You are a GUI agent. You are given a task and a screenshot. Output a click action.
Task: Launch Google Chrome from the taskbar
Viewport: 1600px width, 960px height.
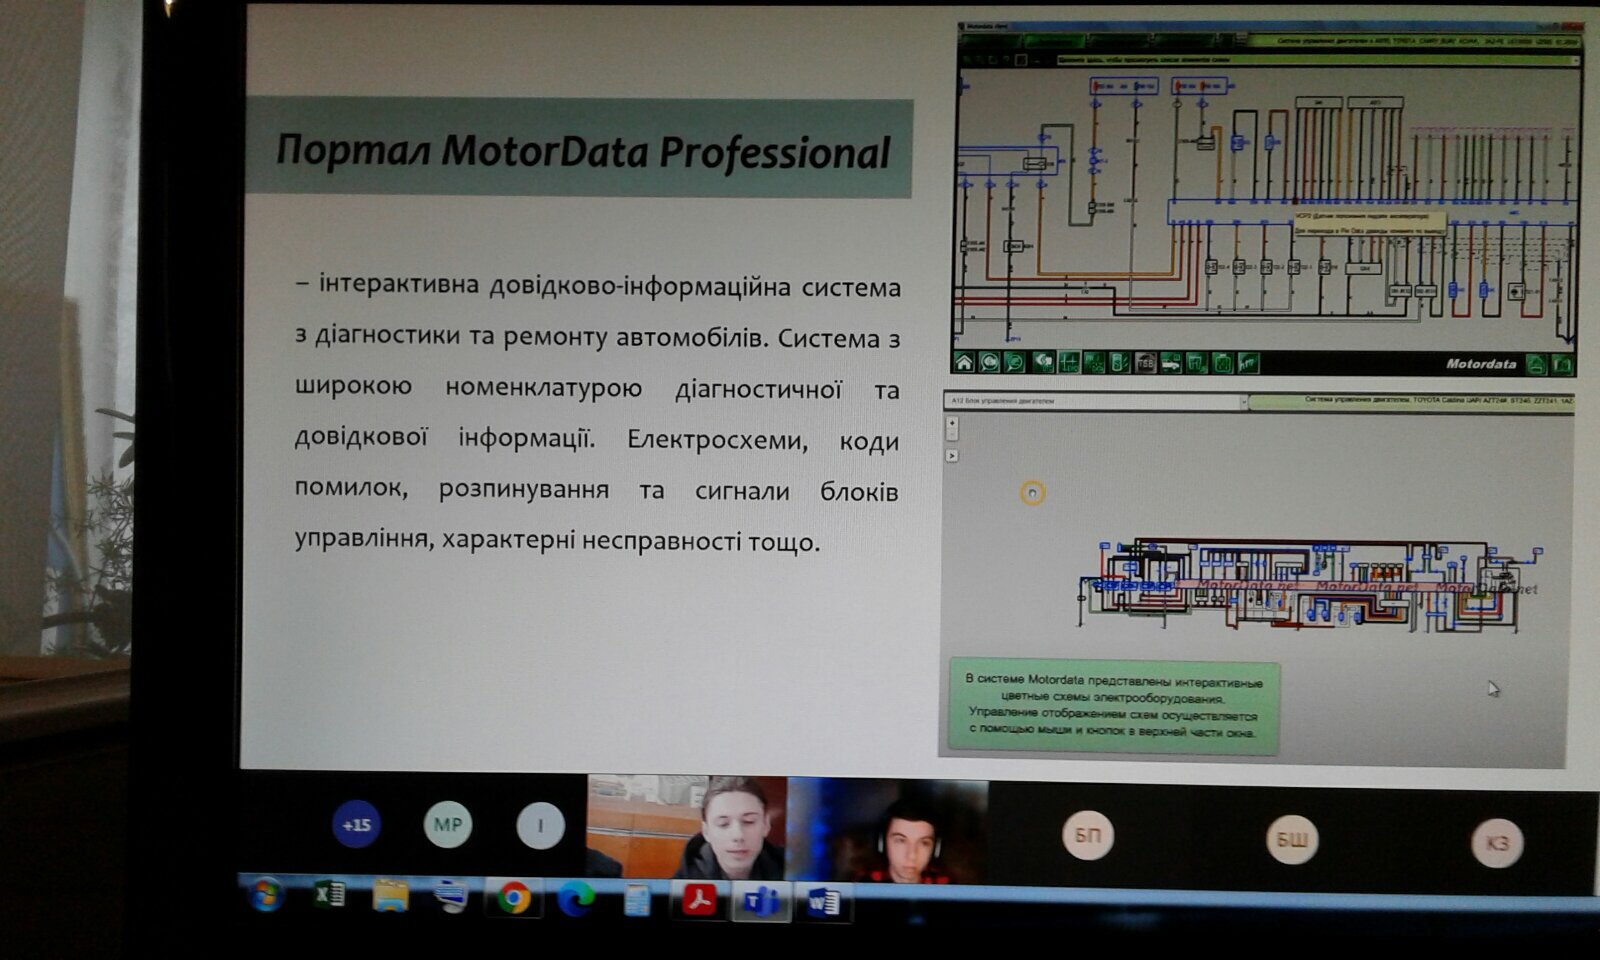coord(514,899)
